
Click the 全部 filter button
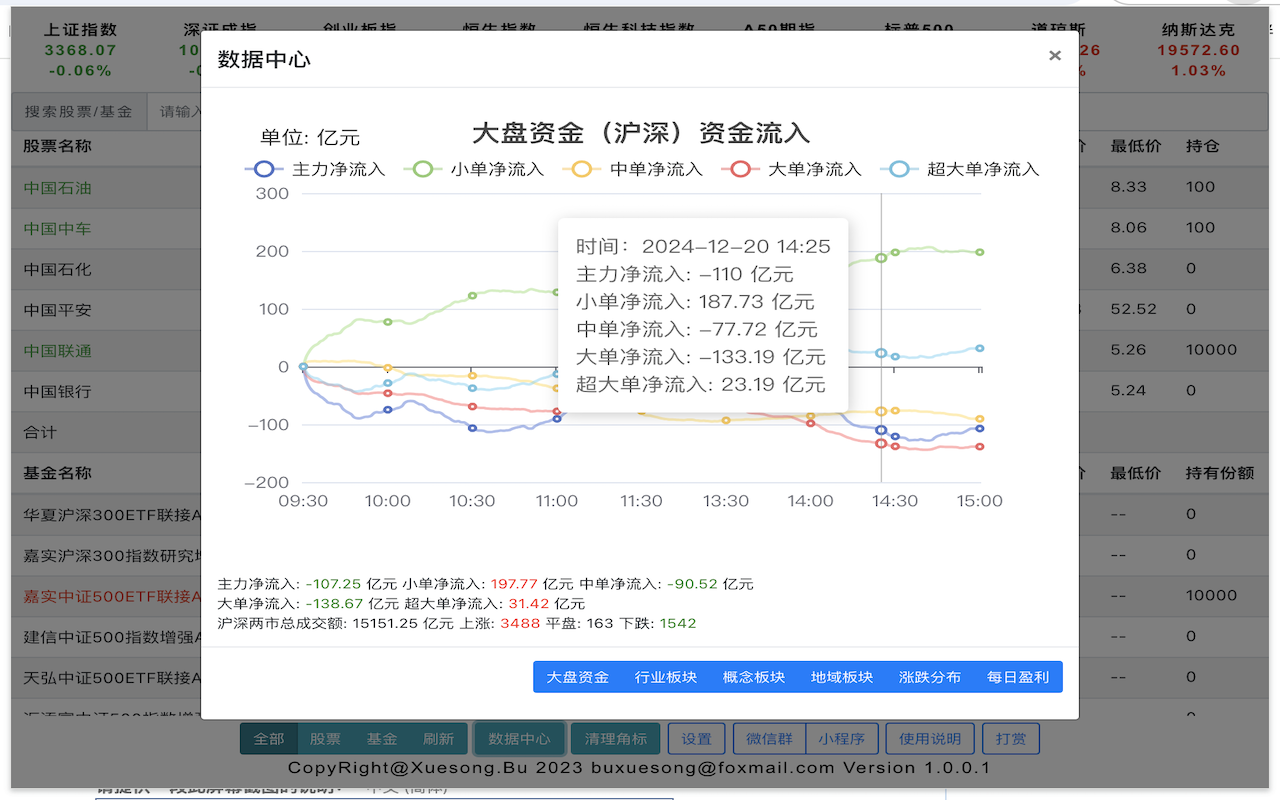coord(269,739)
